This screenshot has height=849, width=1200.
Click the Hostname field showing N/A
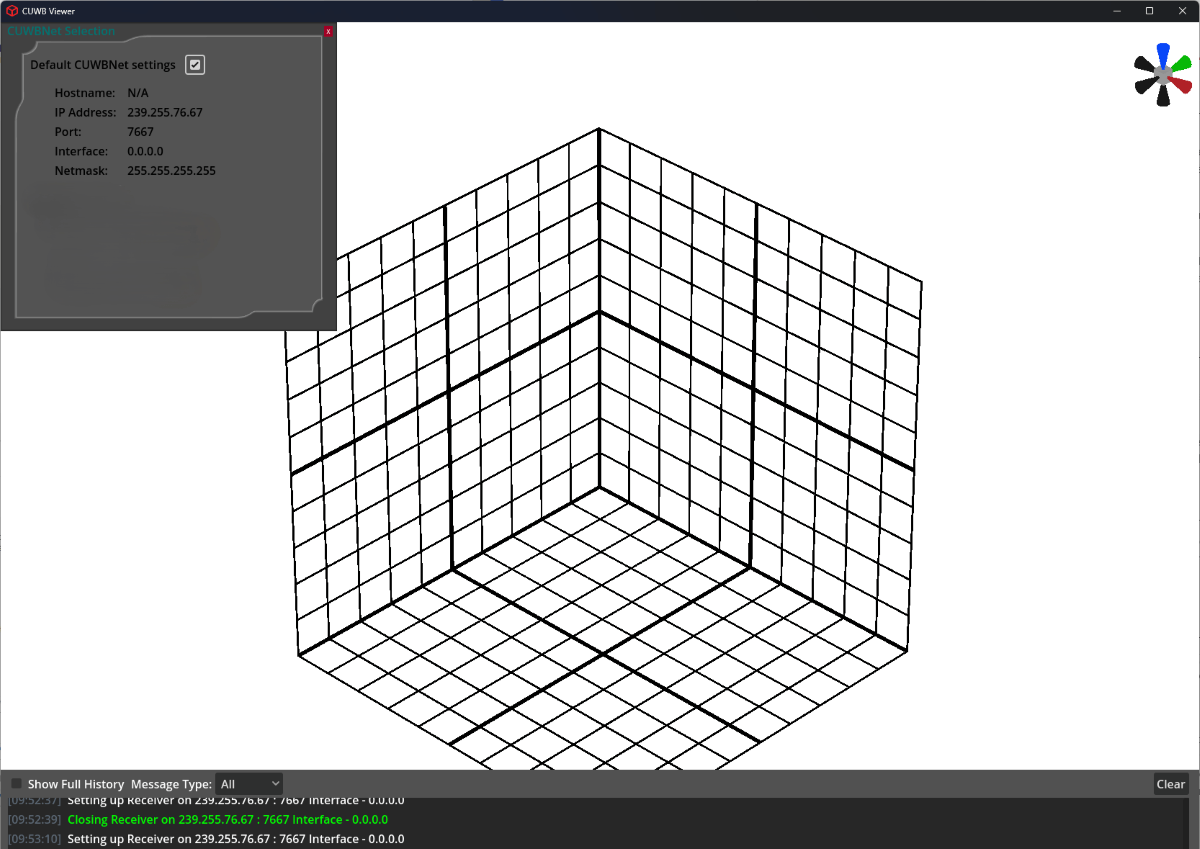click(136, 92)
